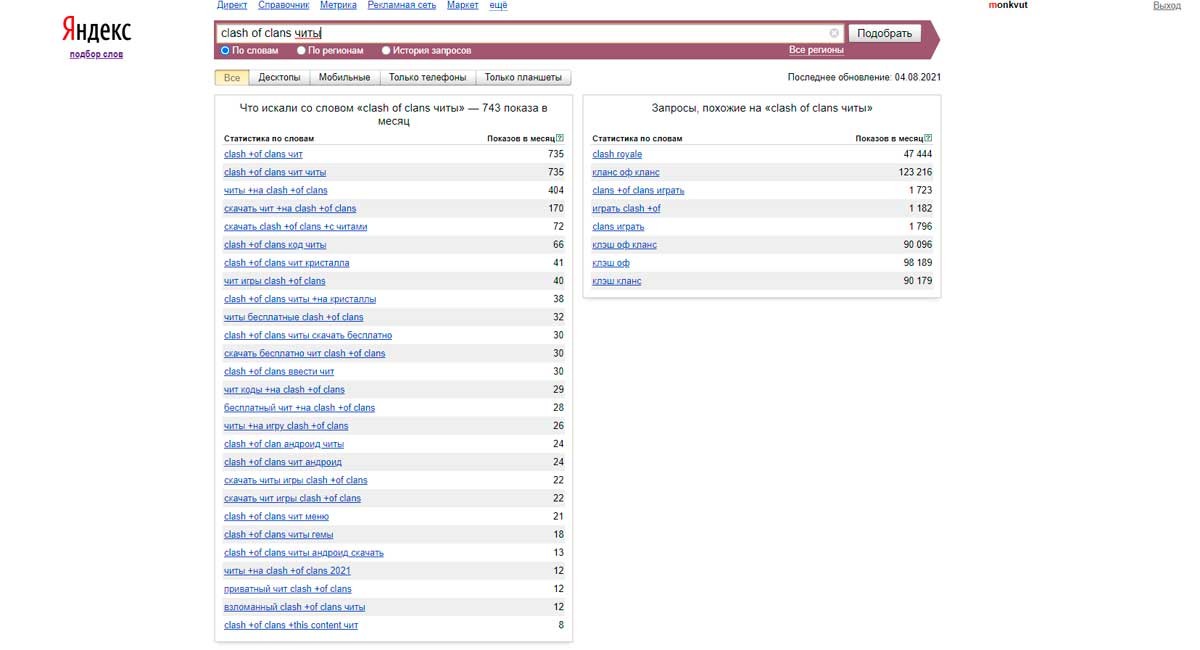Open similar query 'клэш оф'
This screenshot has width=1200, height=650.
point(611,263)
